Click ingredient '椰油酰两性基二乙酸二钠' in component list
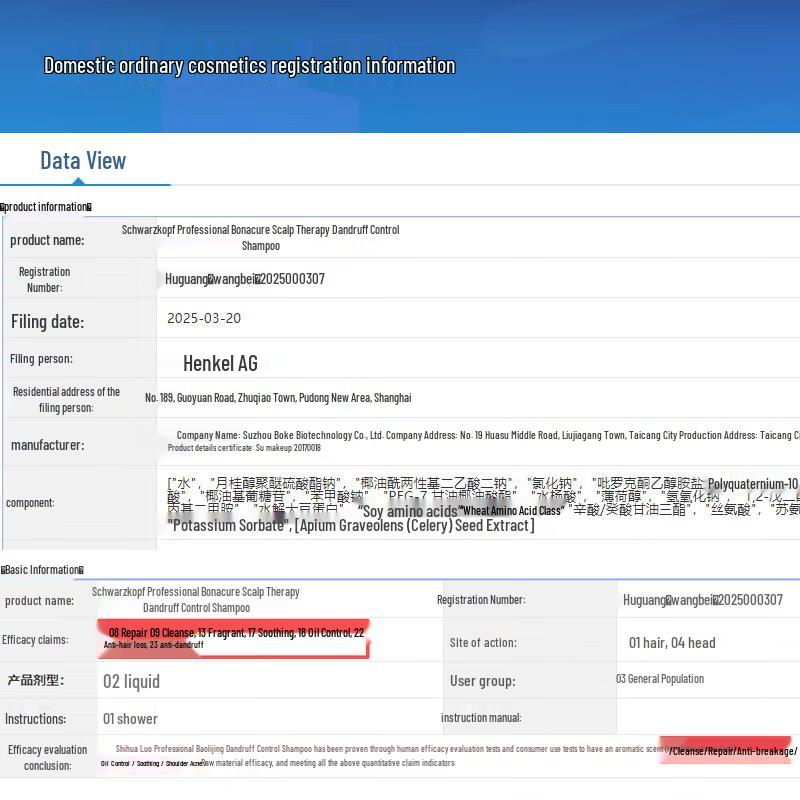The width and height of the screenshot is (800, 800). coord(434,483)
